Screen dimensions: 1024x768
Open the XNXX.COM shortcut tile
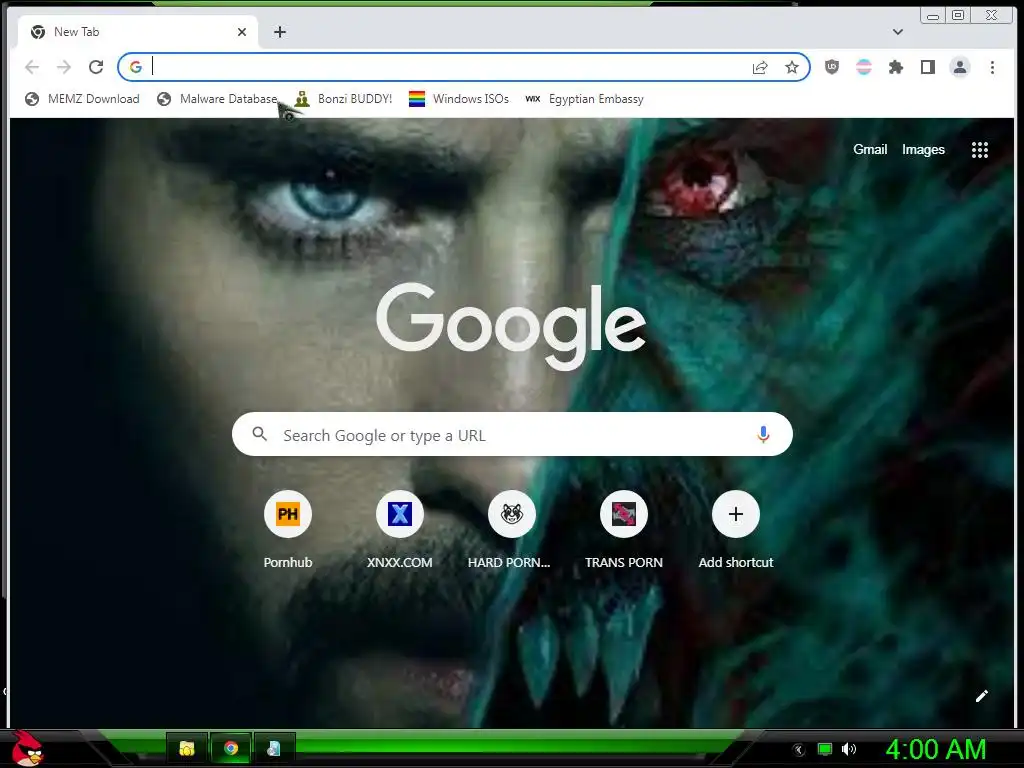point(400,530)
